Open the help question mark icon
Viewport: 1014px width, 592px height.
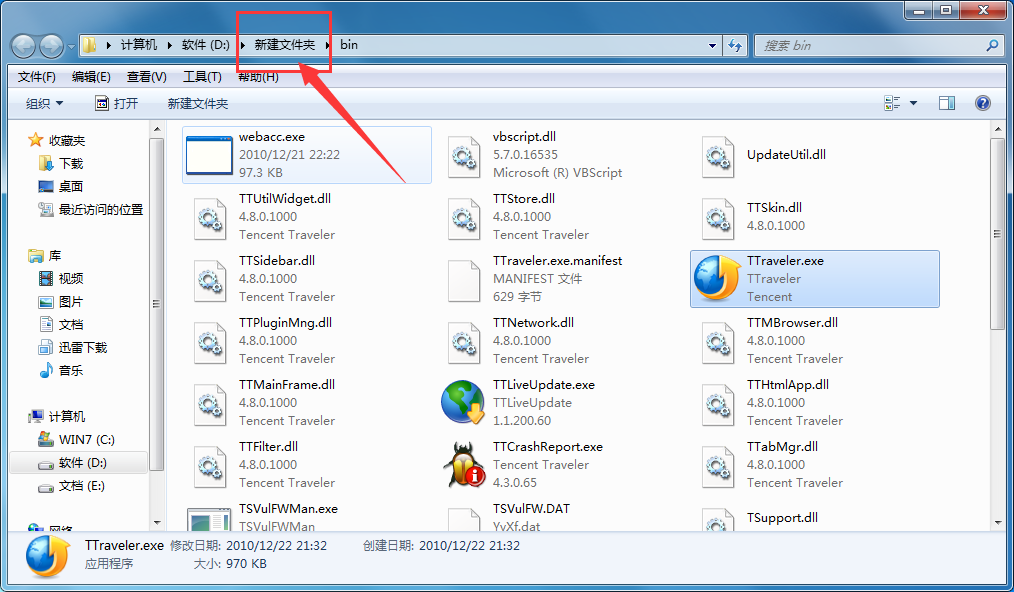pyautogui.click(x=982, y=103)
